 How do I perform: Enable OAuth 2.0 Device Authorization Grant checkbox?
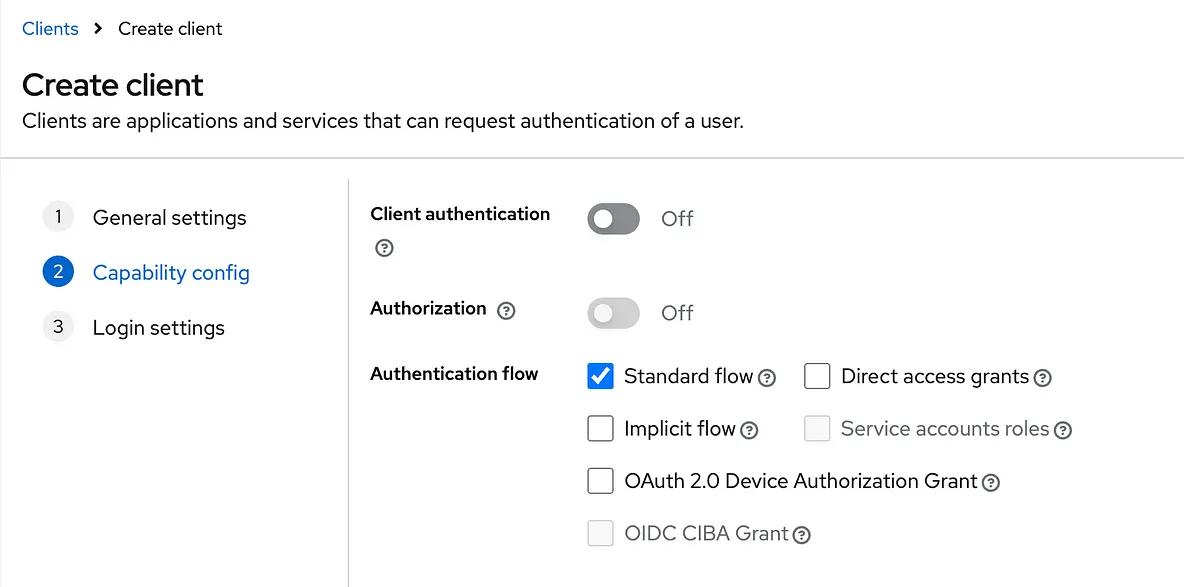click(600, 480)
